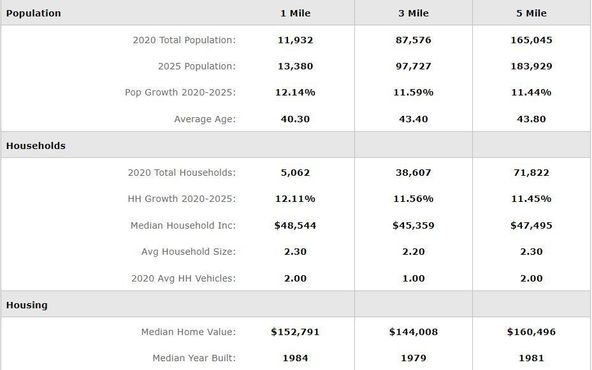Select the Households section header

pyautogui.click(x=35, y=146)
